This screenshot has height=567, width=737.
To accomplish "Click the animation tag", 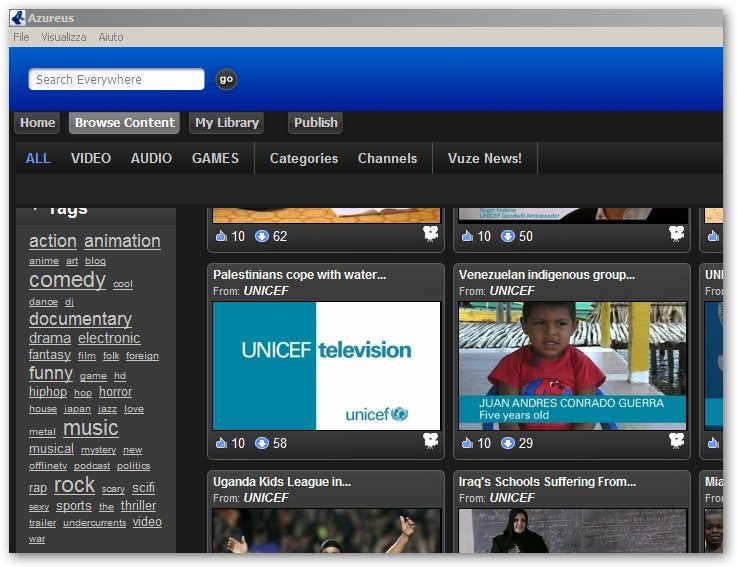I will [x=122, y=241].
